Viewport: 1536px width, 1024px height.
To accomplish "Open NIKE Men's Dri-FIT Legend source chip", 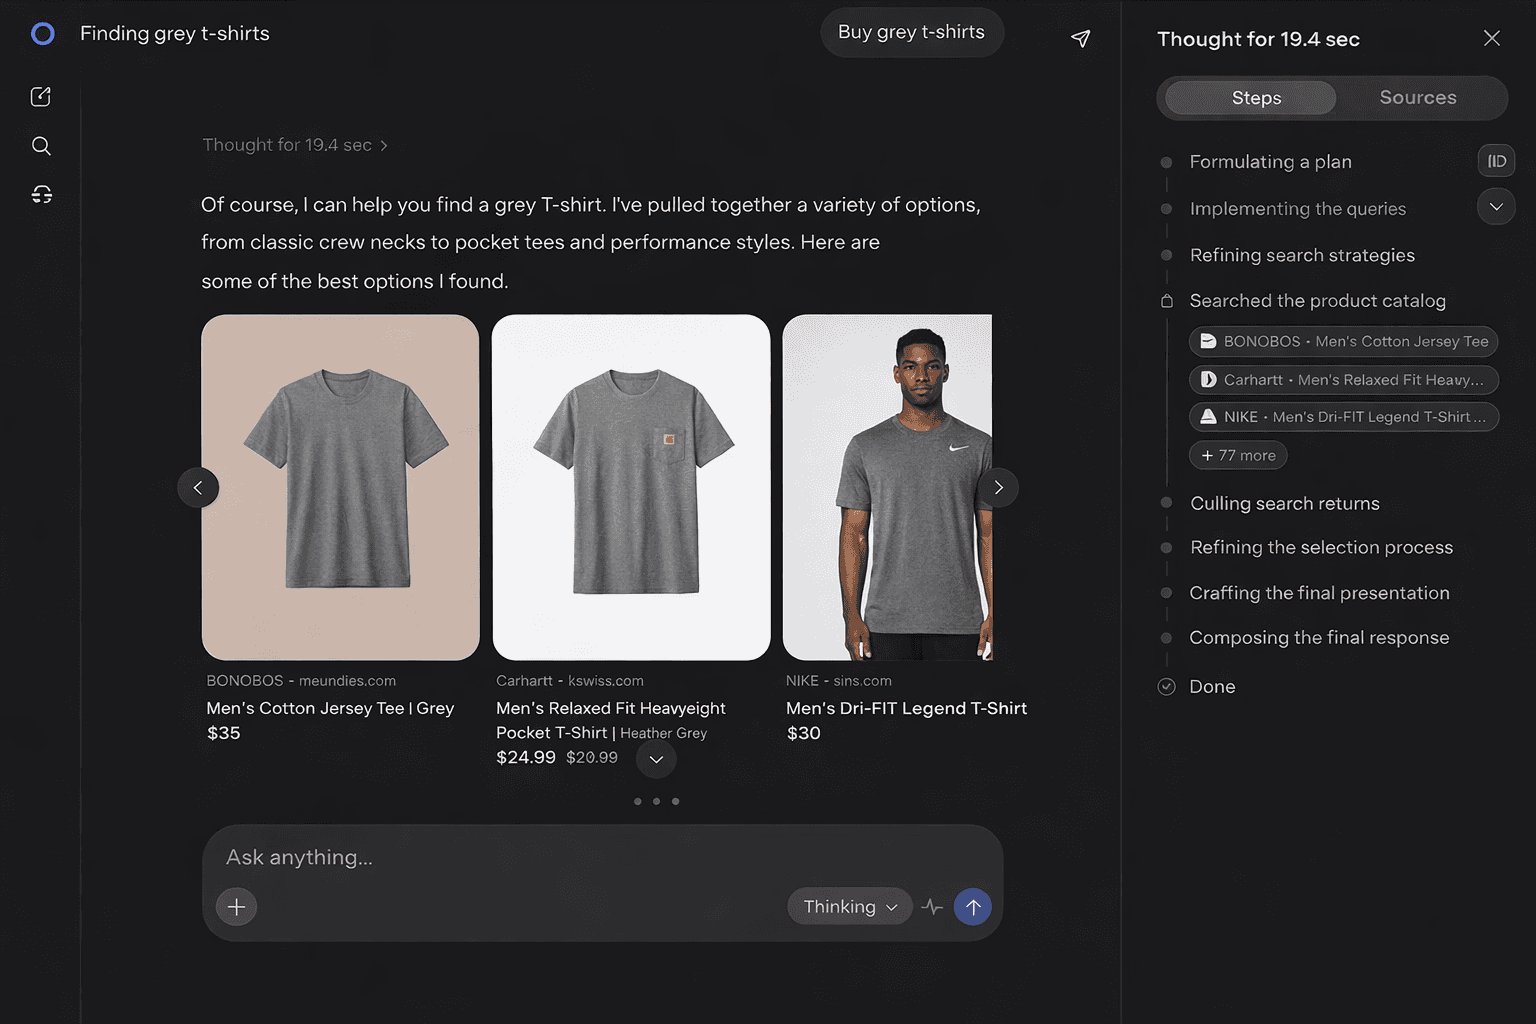I will coord(1343,417).
